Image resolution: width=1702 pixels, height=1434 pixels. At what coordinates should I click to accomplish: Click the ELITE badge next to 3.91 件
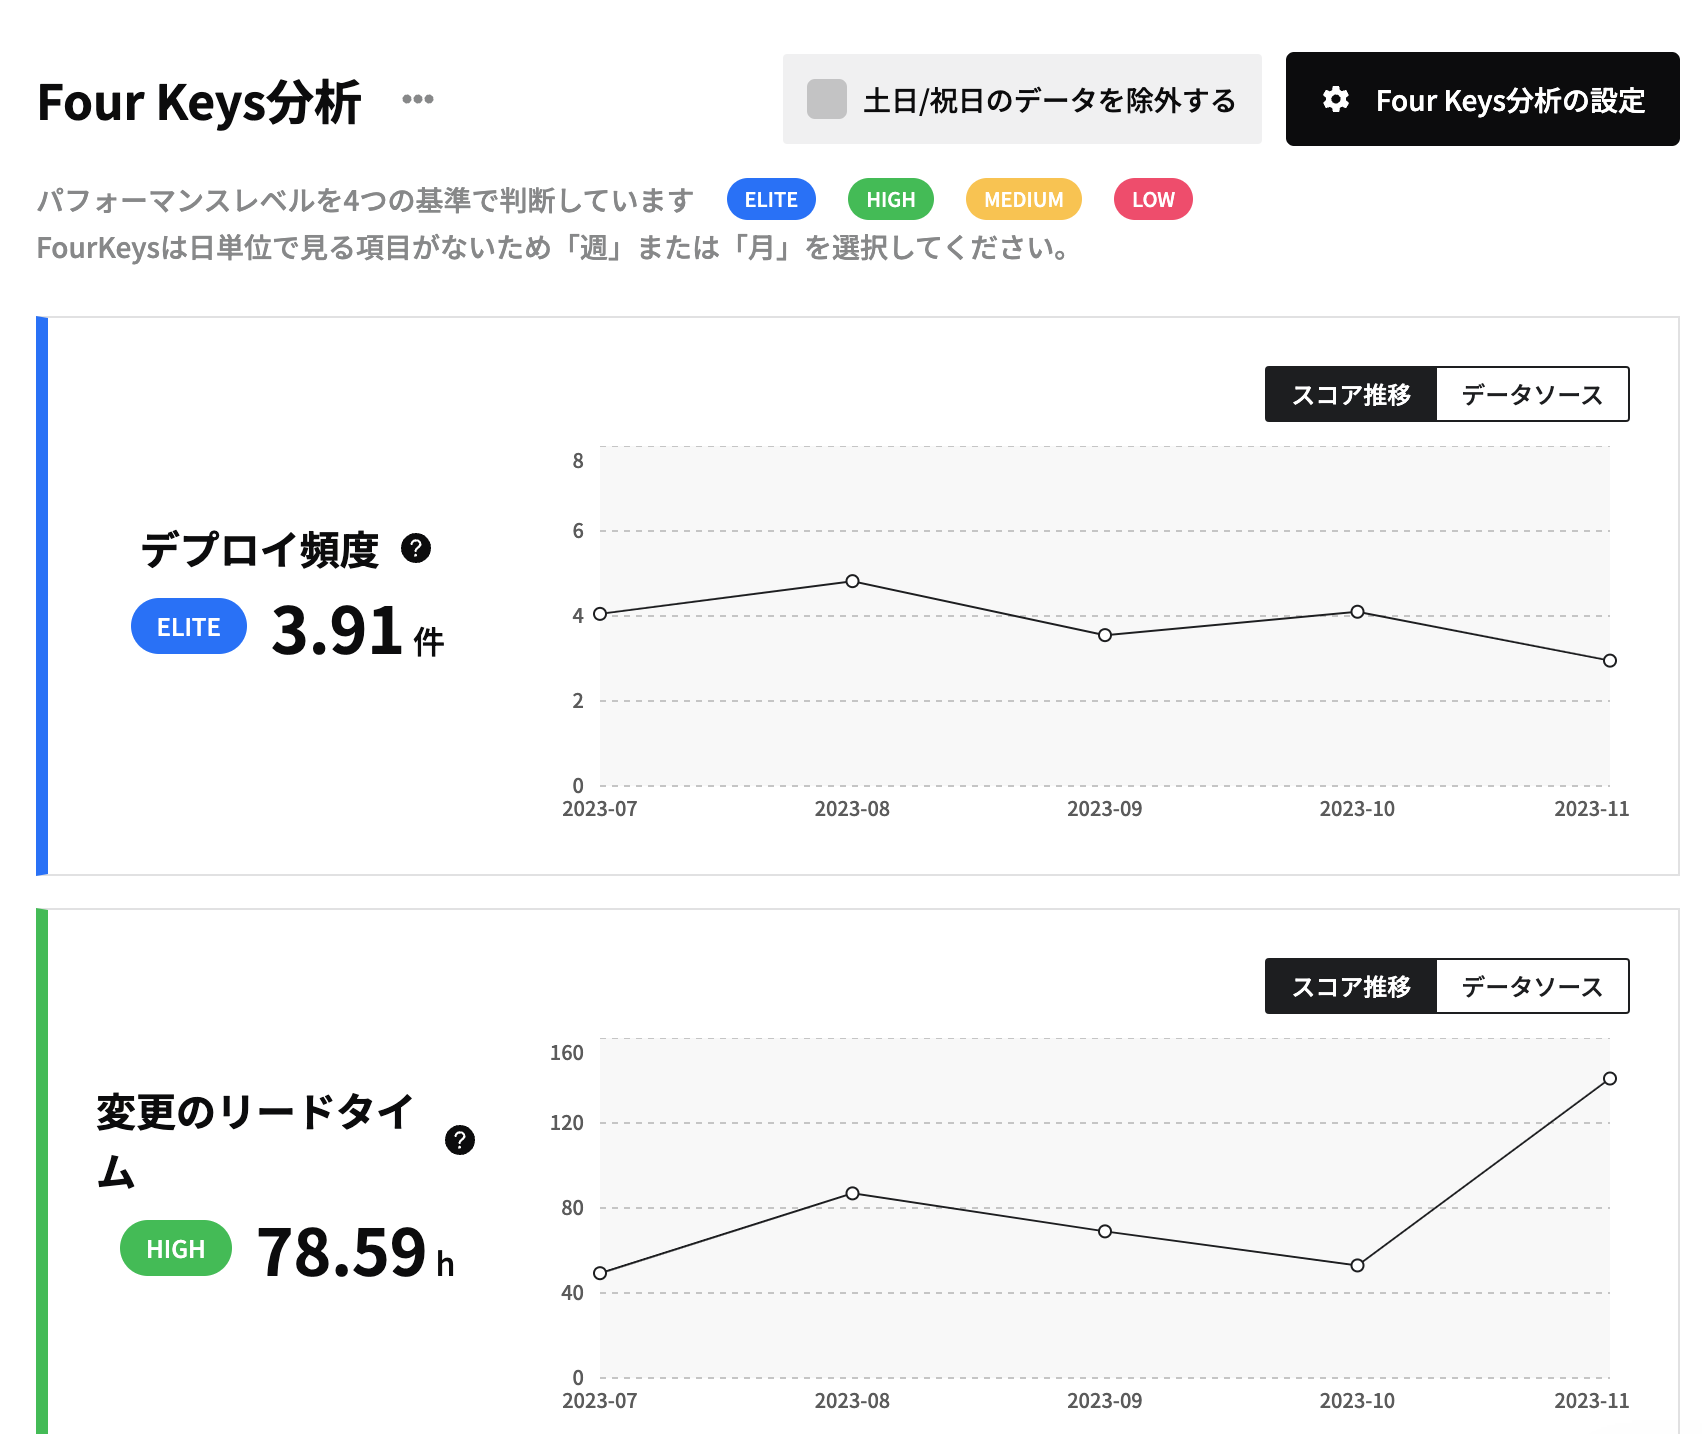pos(189,626)
